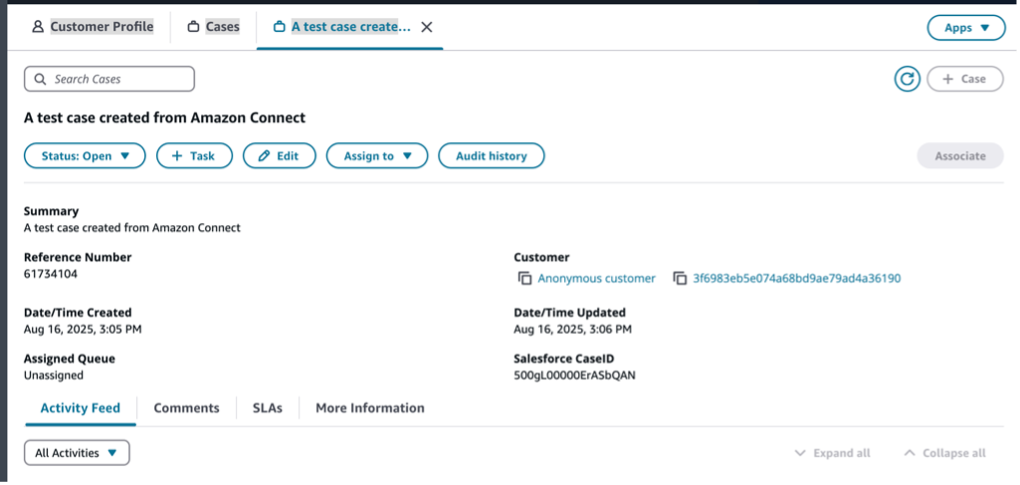Close the test case tab

[427, 27]
